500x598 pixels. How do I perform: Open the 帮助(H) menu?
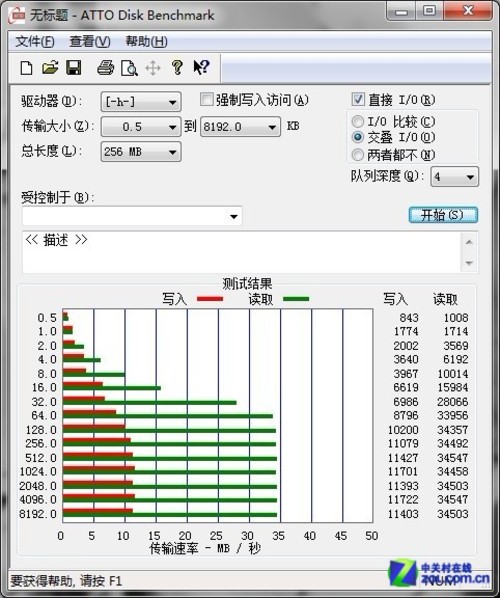coord(147,42)
